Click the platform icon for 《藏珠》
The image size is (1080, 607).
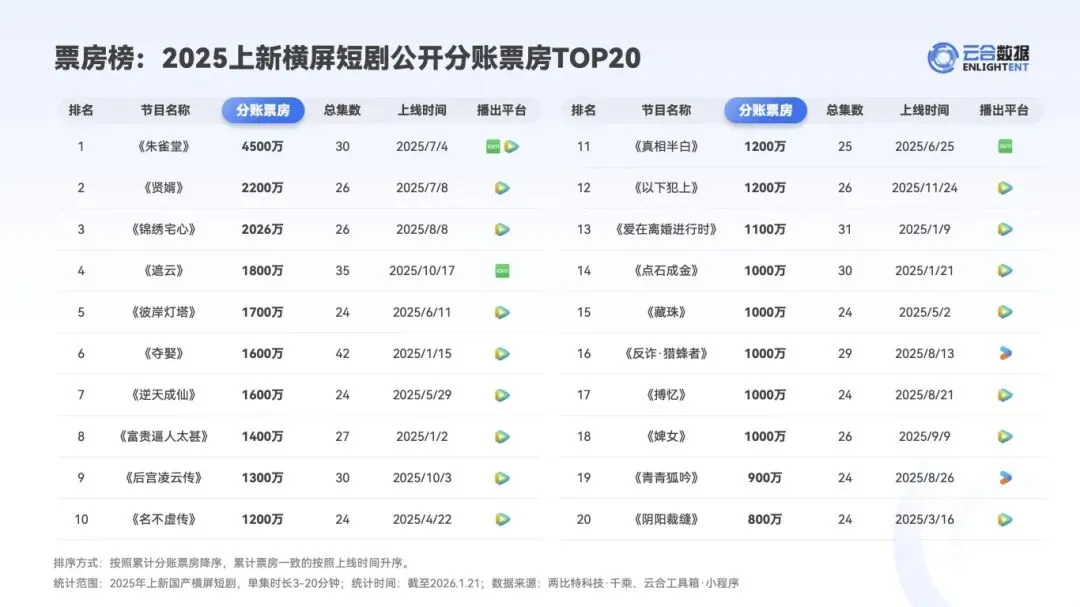(1005, 312)
